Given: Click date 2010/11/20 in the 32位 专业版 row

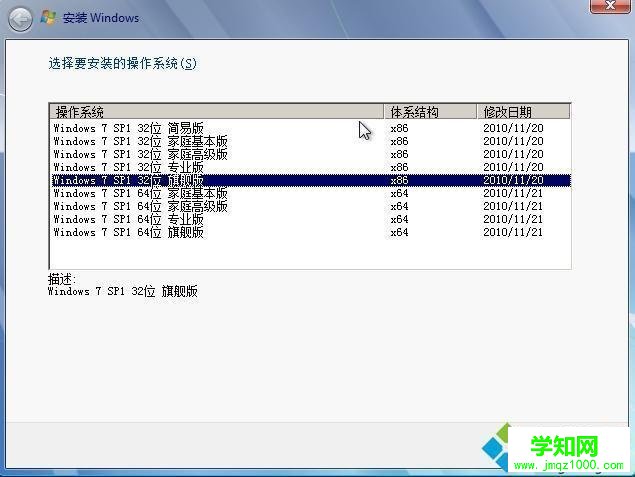Looking at the screenshot, I should tap(513, 167).
